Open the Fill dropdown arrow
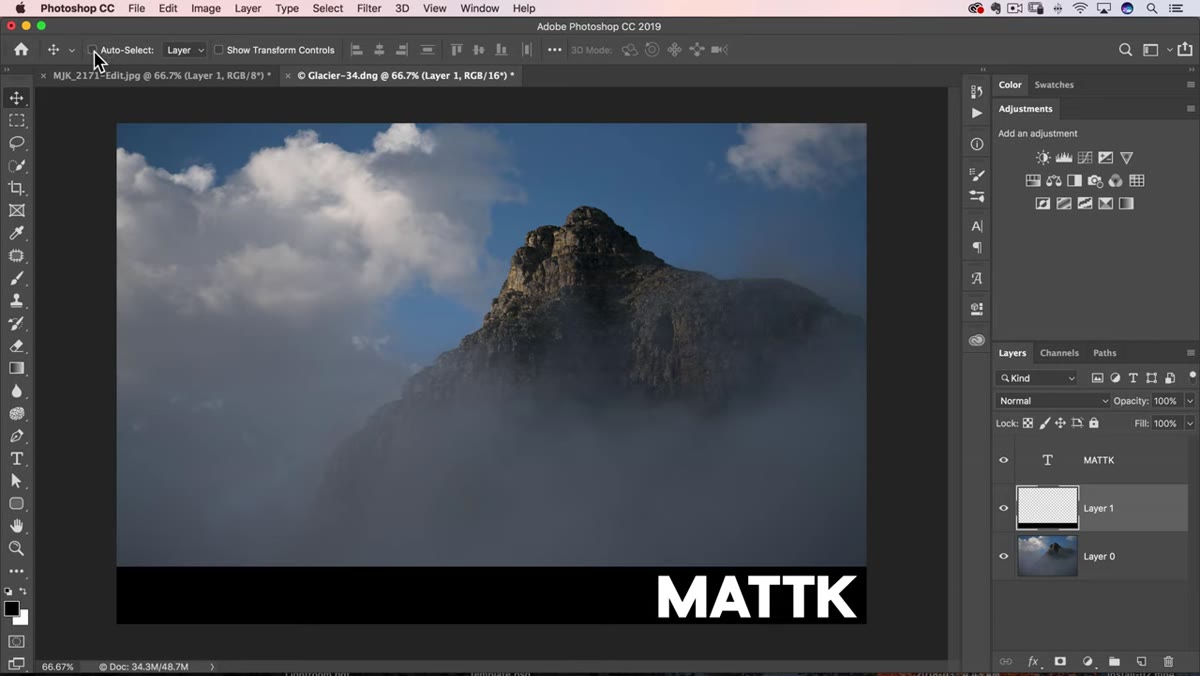This screenshot has height=676, width=1200. point(1189,424)
